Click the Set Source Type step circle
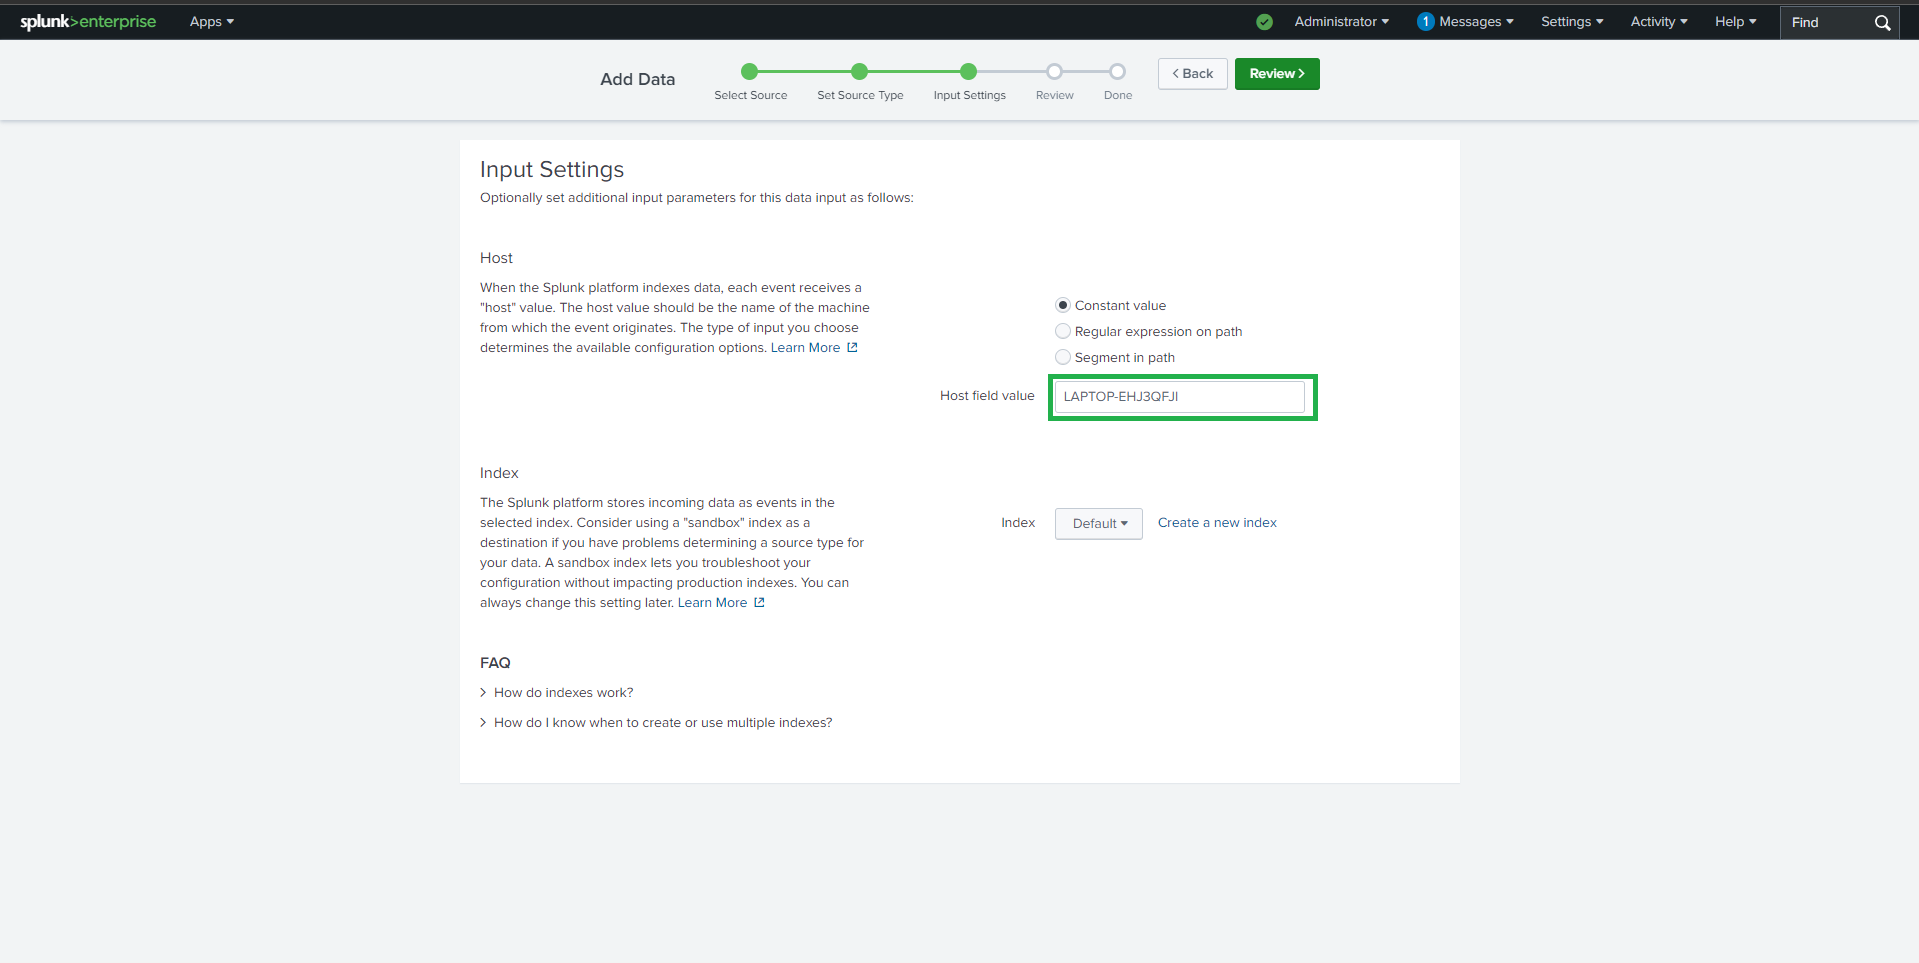 click(x=859, y=71)
